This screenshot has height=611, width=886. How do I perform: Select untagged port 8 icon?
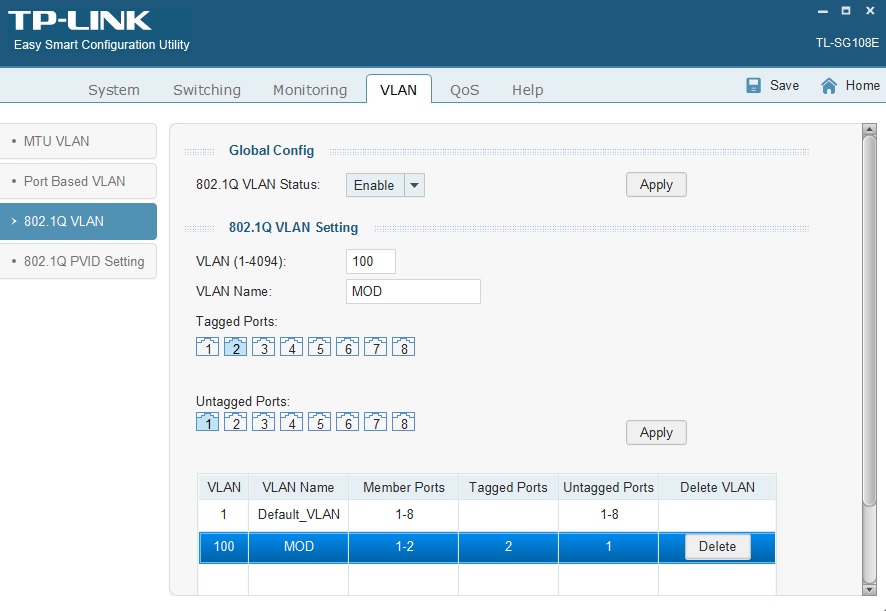pyautogui.click(x=403, y=421)
